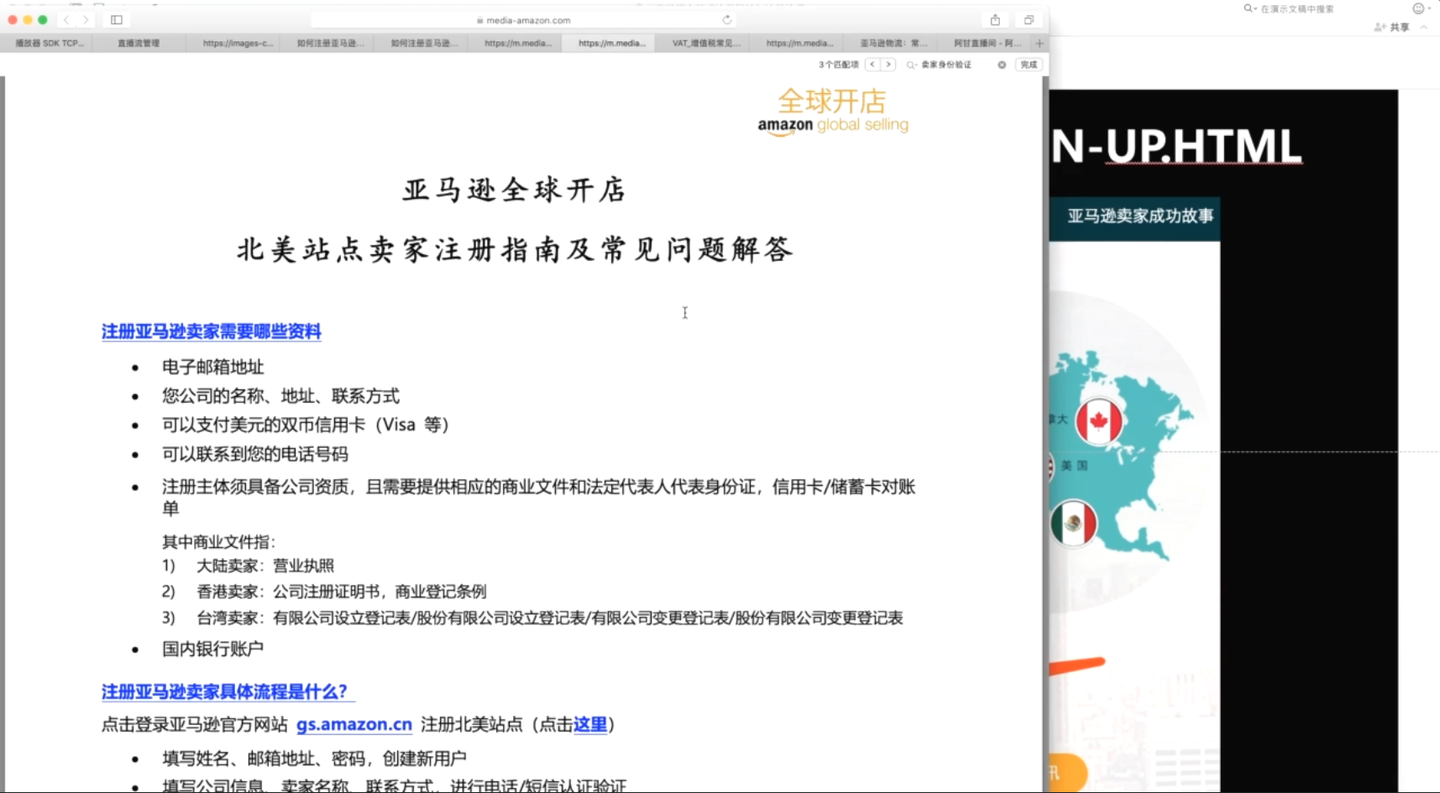Click the 国内银行账户 bullet
This screenshot has height=793, width=1440.
[213, 649]
